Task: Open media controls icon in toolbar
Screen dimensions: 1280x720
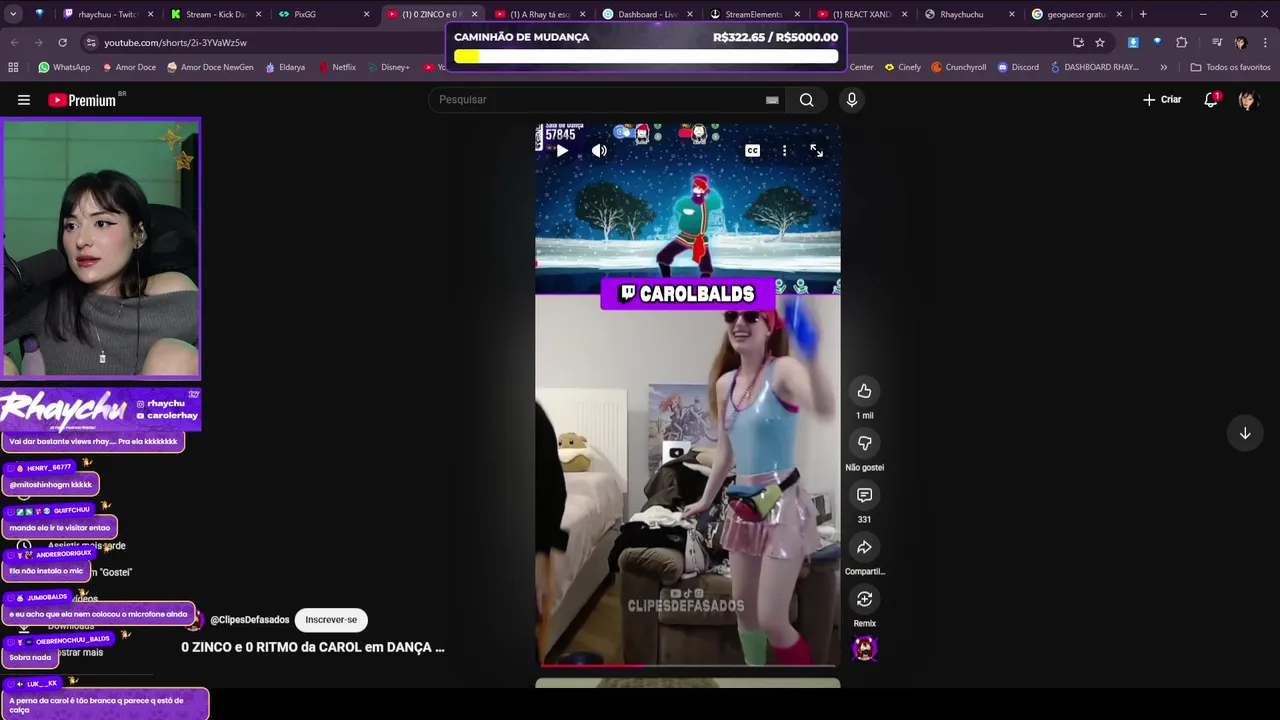Action: tap(1217, 43)
